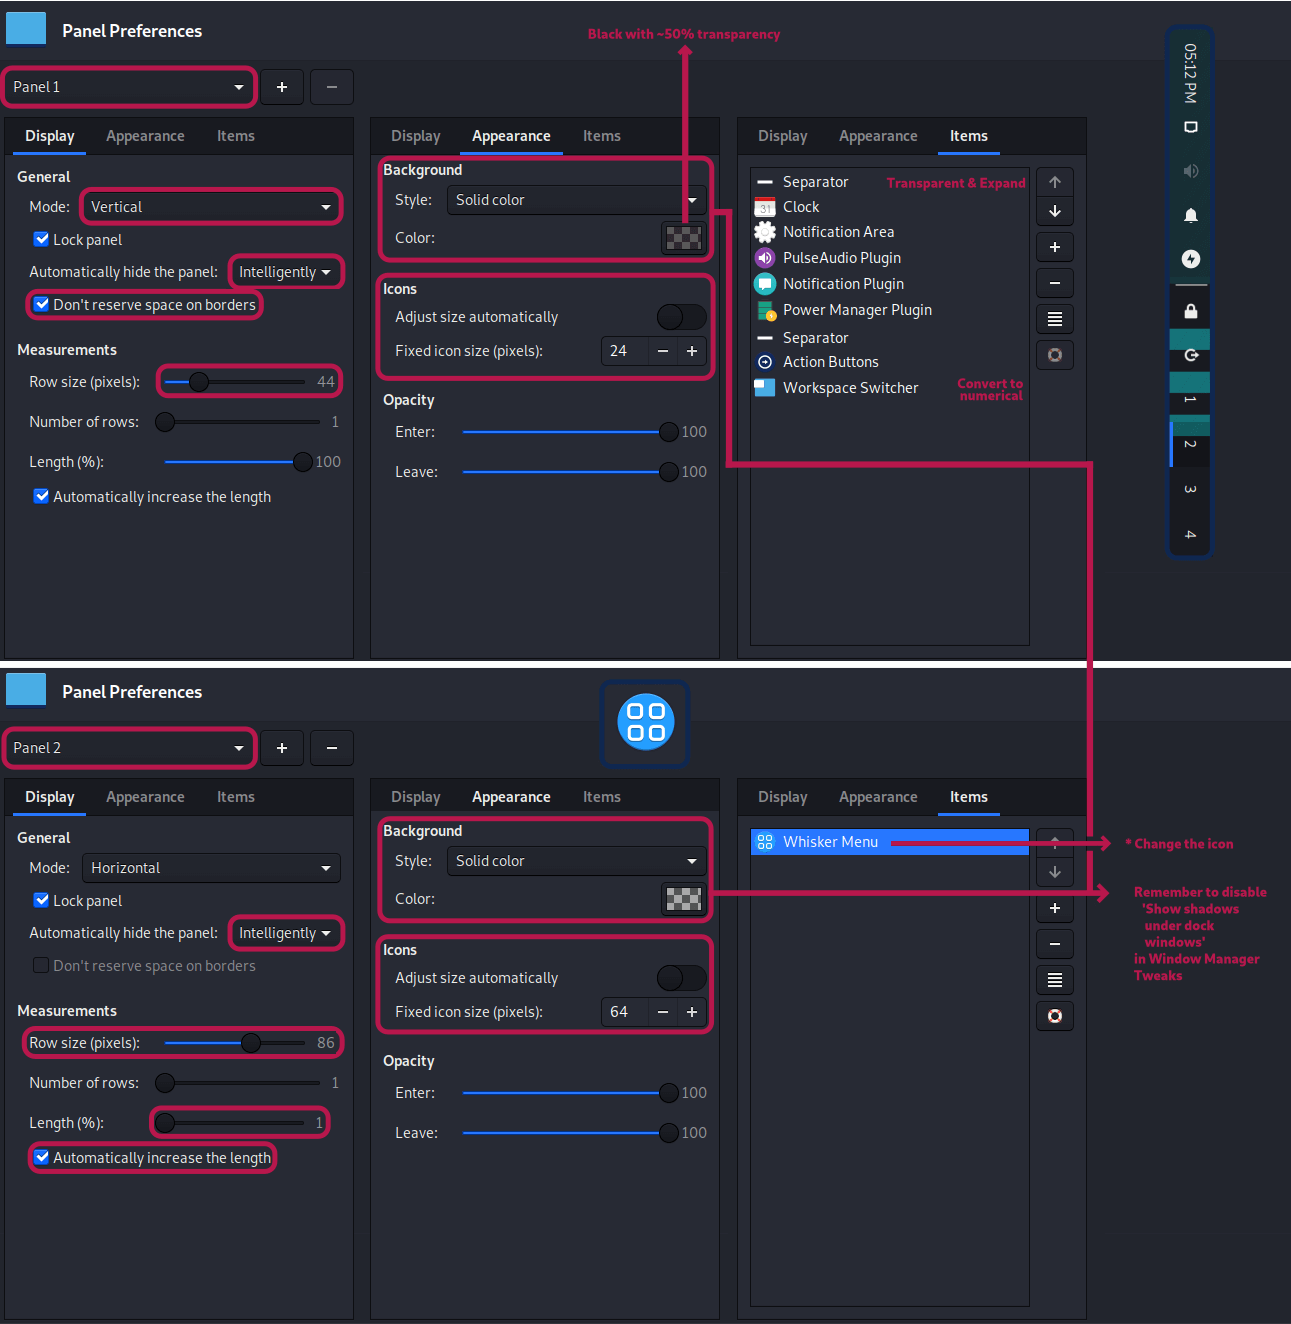
Task: Select the Power Manager Plugin item
Action: point(856,310)
